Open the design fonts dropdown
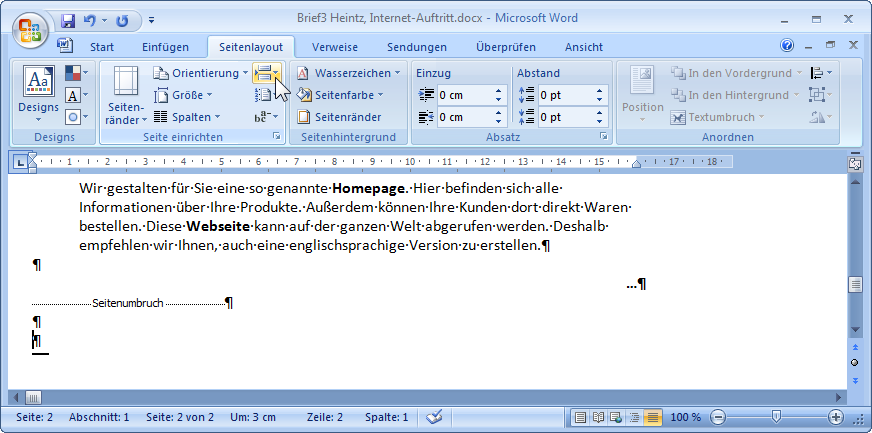This screenshot has width=872, height=433. coord(77,95)
